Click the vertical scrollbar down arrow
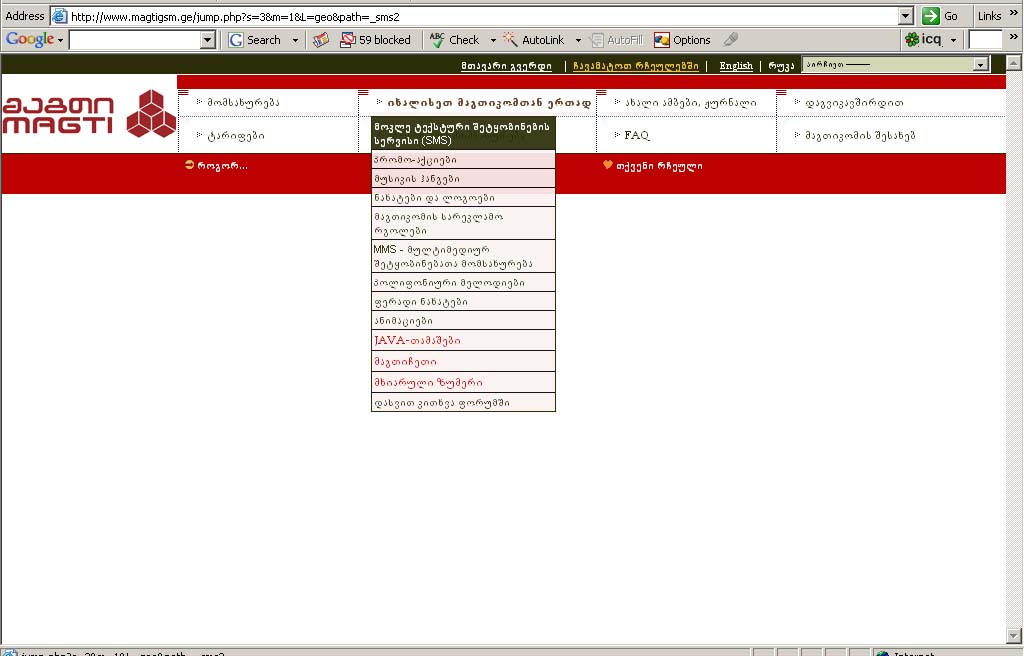Viewport: 1024px width, 656px height. [1014, 637]
